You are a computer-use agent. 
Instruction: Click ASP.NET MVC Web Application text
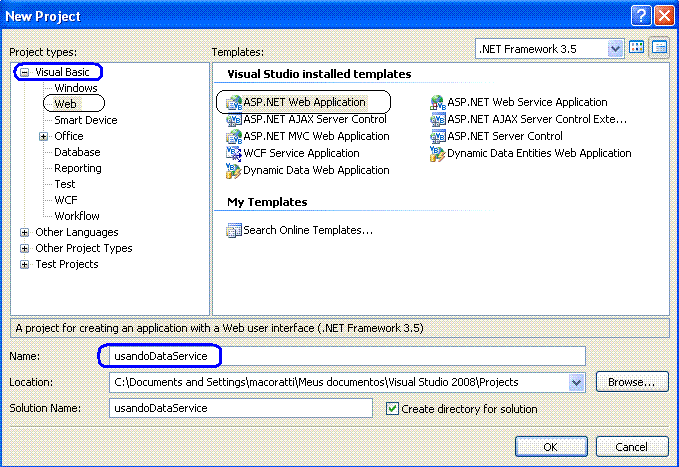click(x=316, y=136)
